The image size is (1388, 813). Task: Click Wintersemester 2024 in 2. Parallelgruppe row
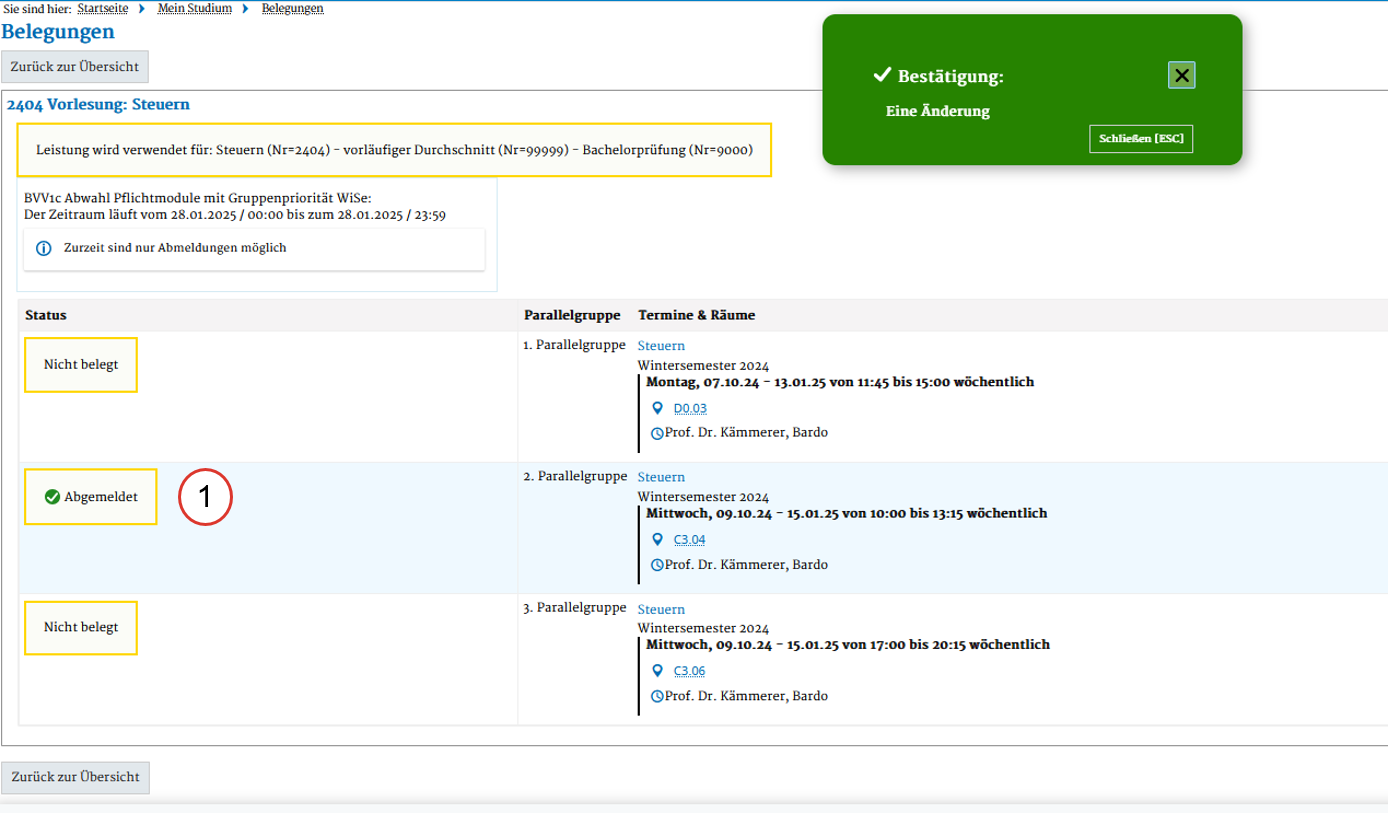click(x=703, y=497)
